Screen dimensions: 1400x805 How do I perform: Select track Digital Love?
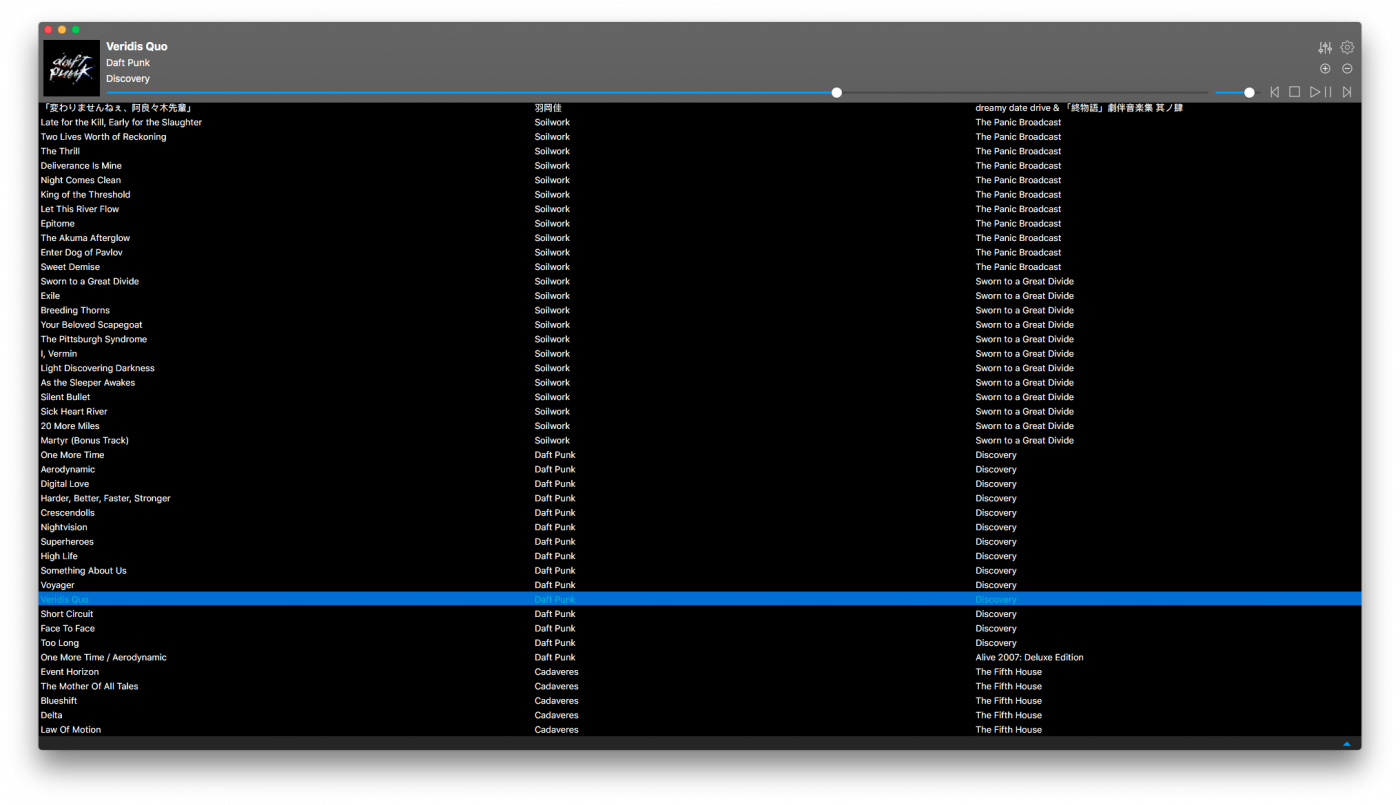click(x=65, y=484)
